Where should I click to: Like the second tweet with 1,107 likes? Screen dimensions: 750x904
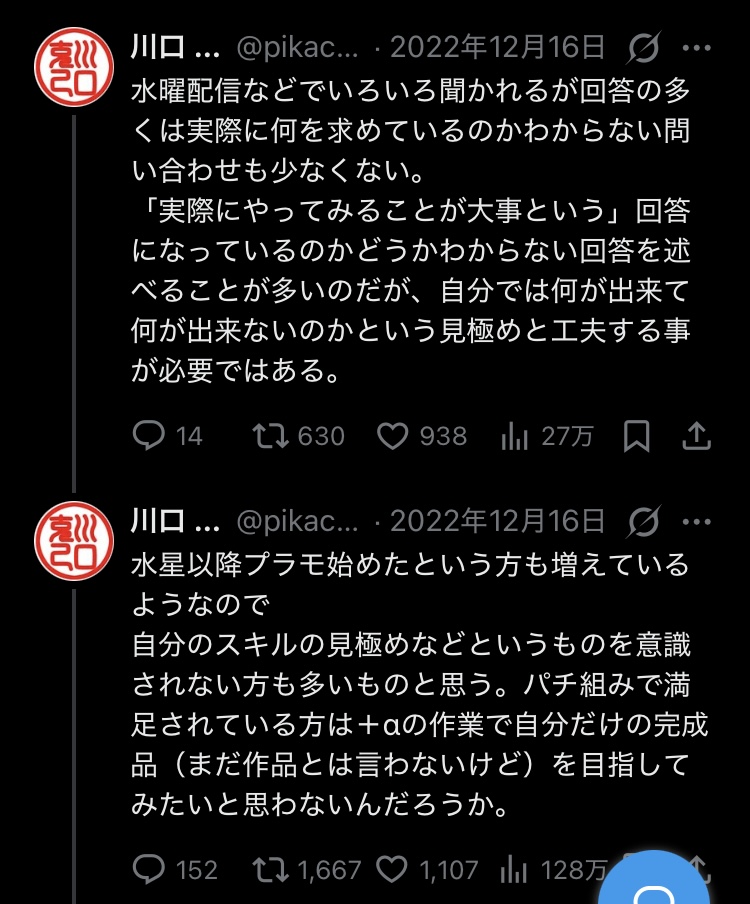pos(393,870)
